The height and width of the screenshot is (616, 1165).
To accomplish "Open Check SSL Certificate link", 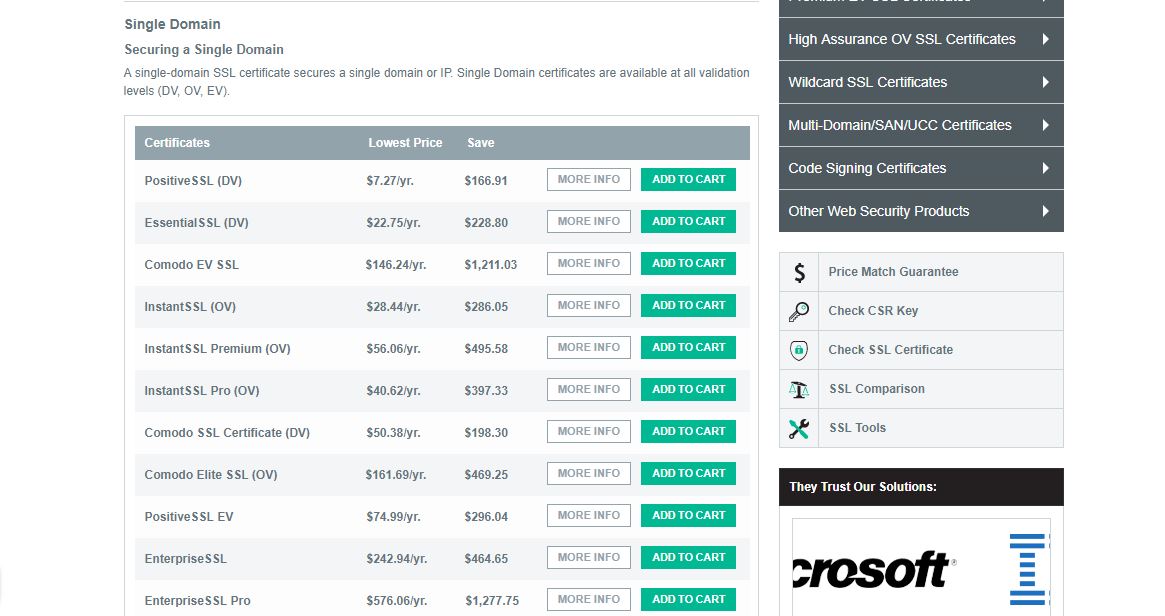I will pyautogui.click(x=890, y=350).
